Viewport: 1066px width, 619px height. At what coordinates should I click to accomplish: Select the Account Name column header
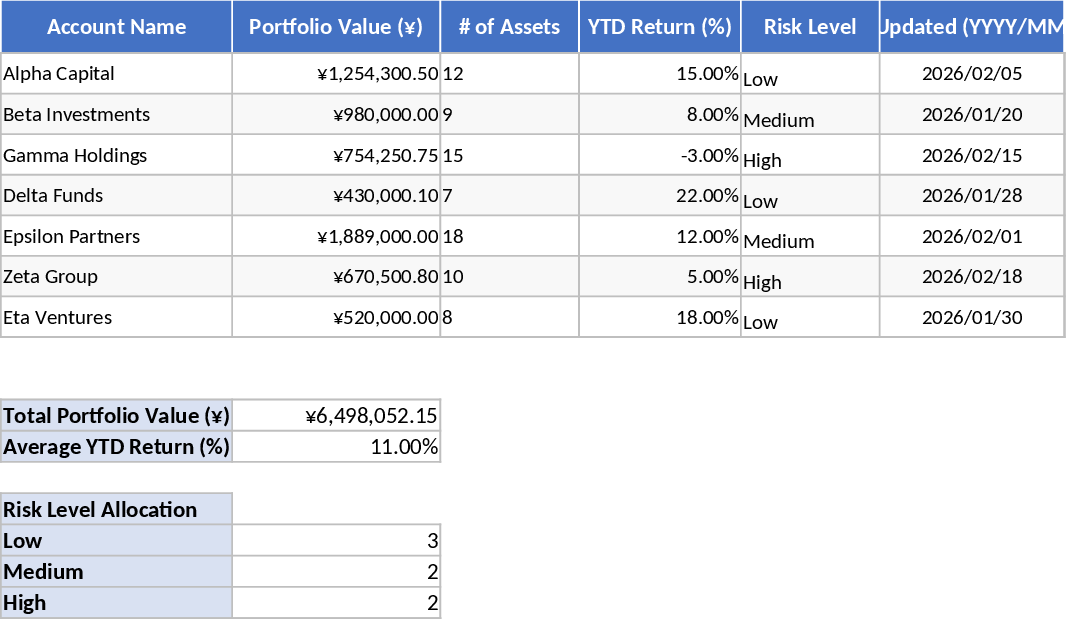[x=116, y=27]
